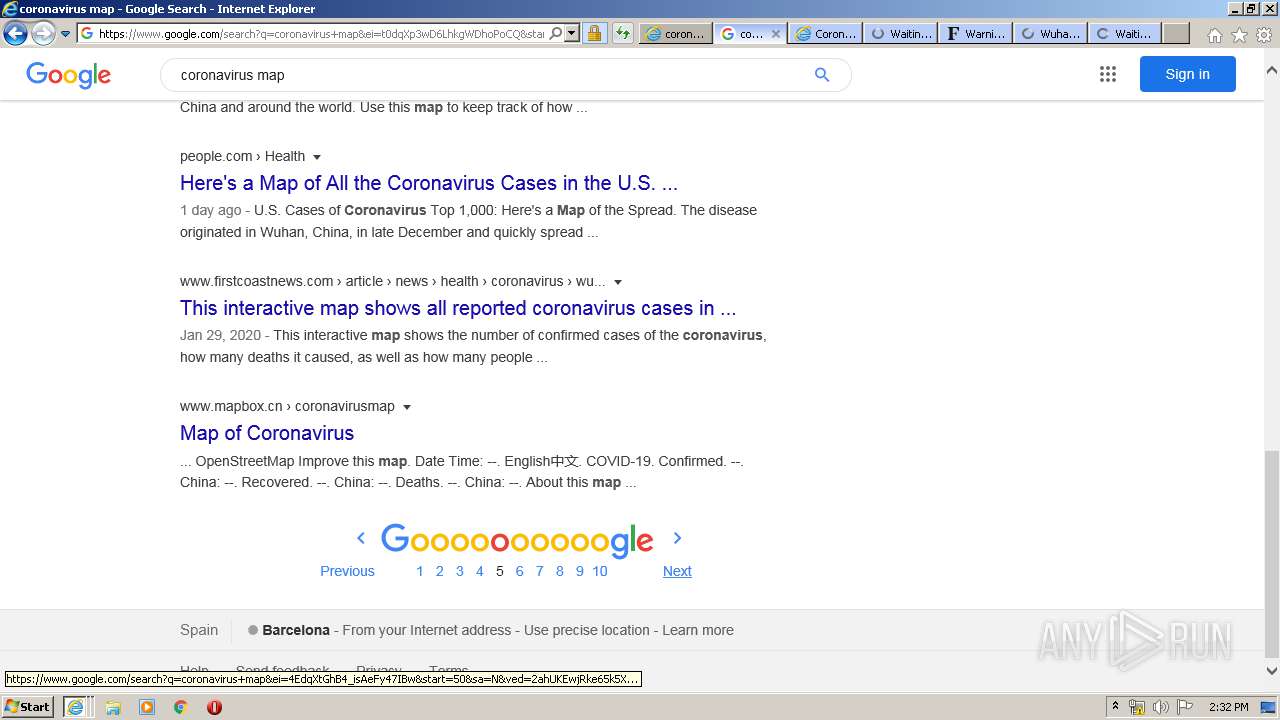Open the Windows Start menu

(27, 706)
